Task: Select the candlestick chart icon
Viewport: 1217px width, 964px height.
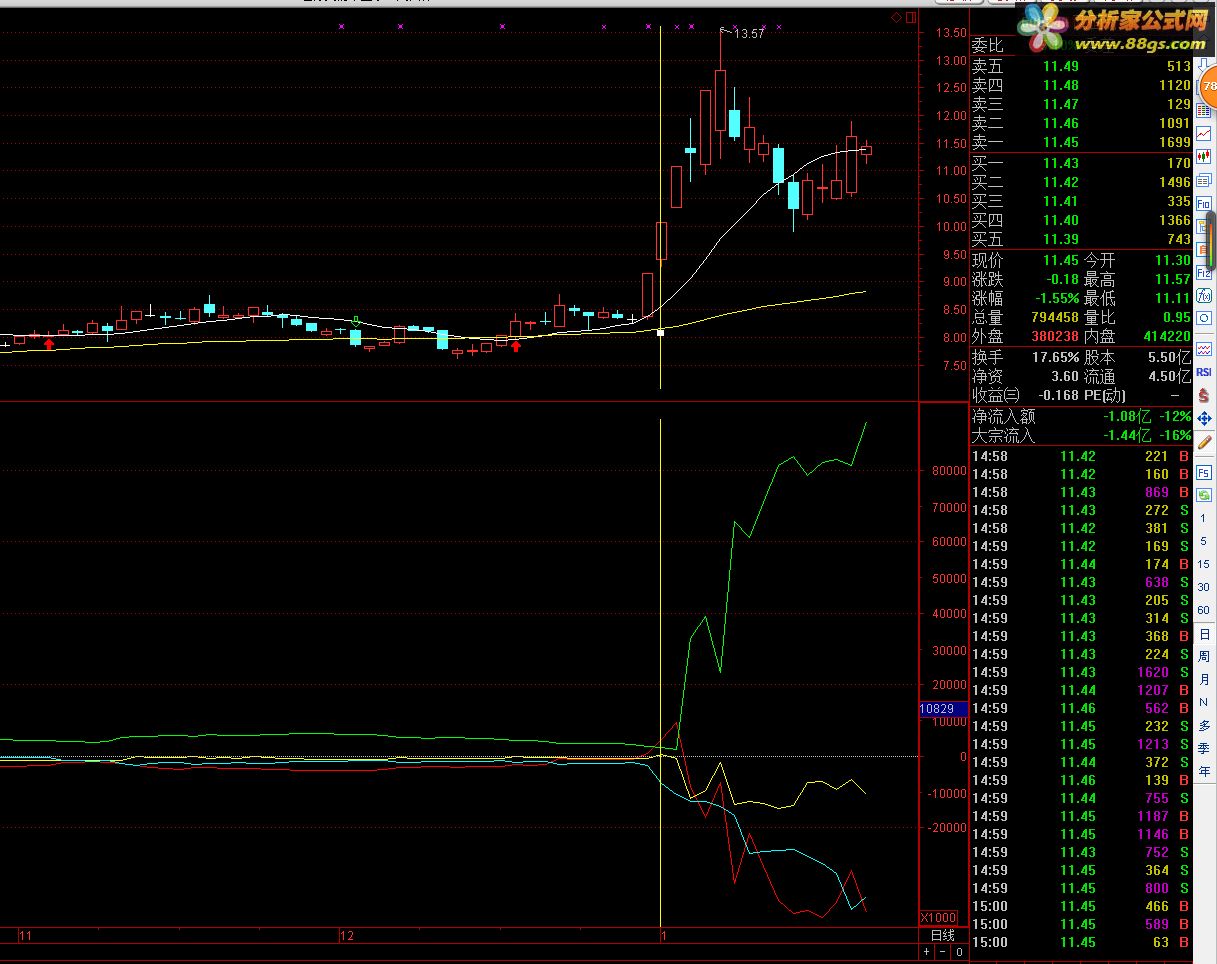Action: (1204, 157)
